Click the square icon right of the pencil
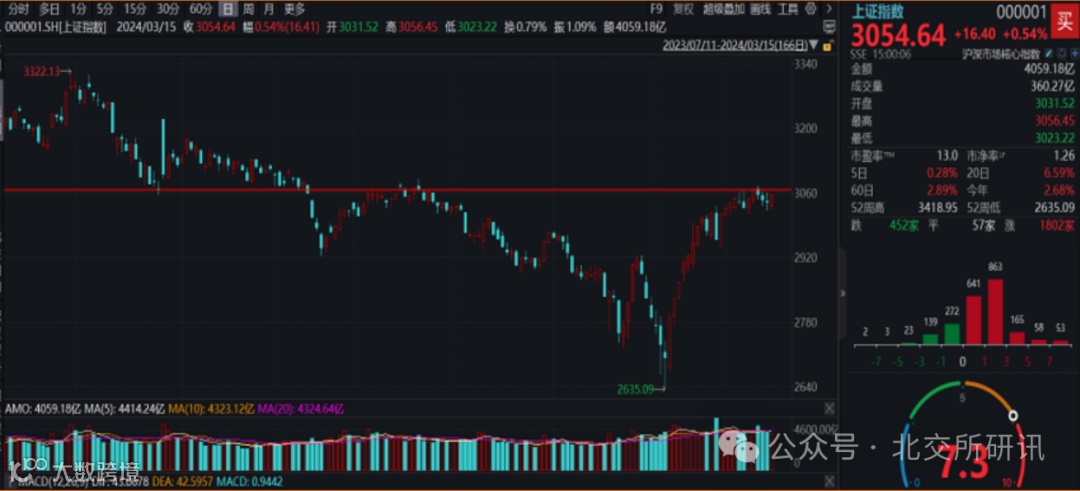This screenshot has height=491, width=1080. pyautogui.click(x=1060, y=52)
